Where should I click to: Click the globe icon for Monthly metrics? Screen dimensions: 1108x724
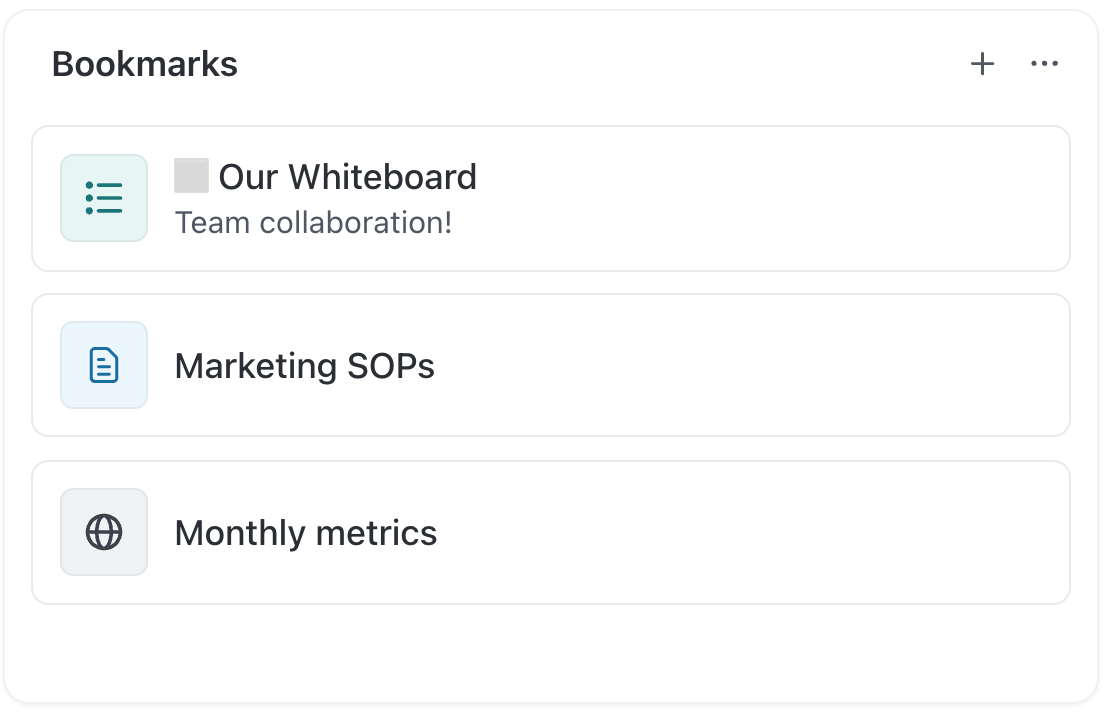(104, 532)
